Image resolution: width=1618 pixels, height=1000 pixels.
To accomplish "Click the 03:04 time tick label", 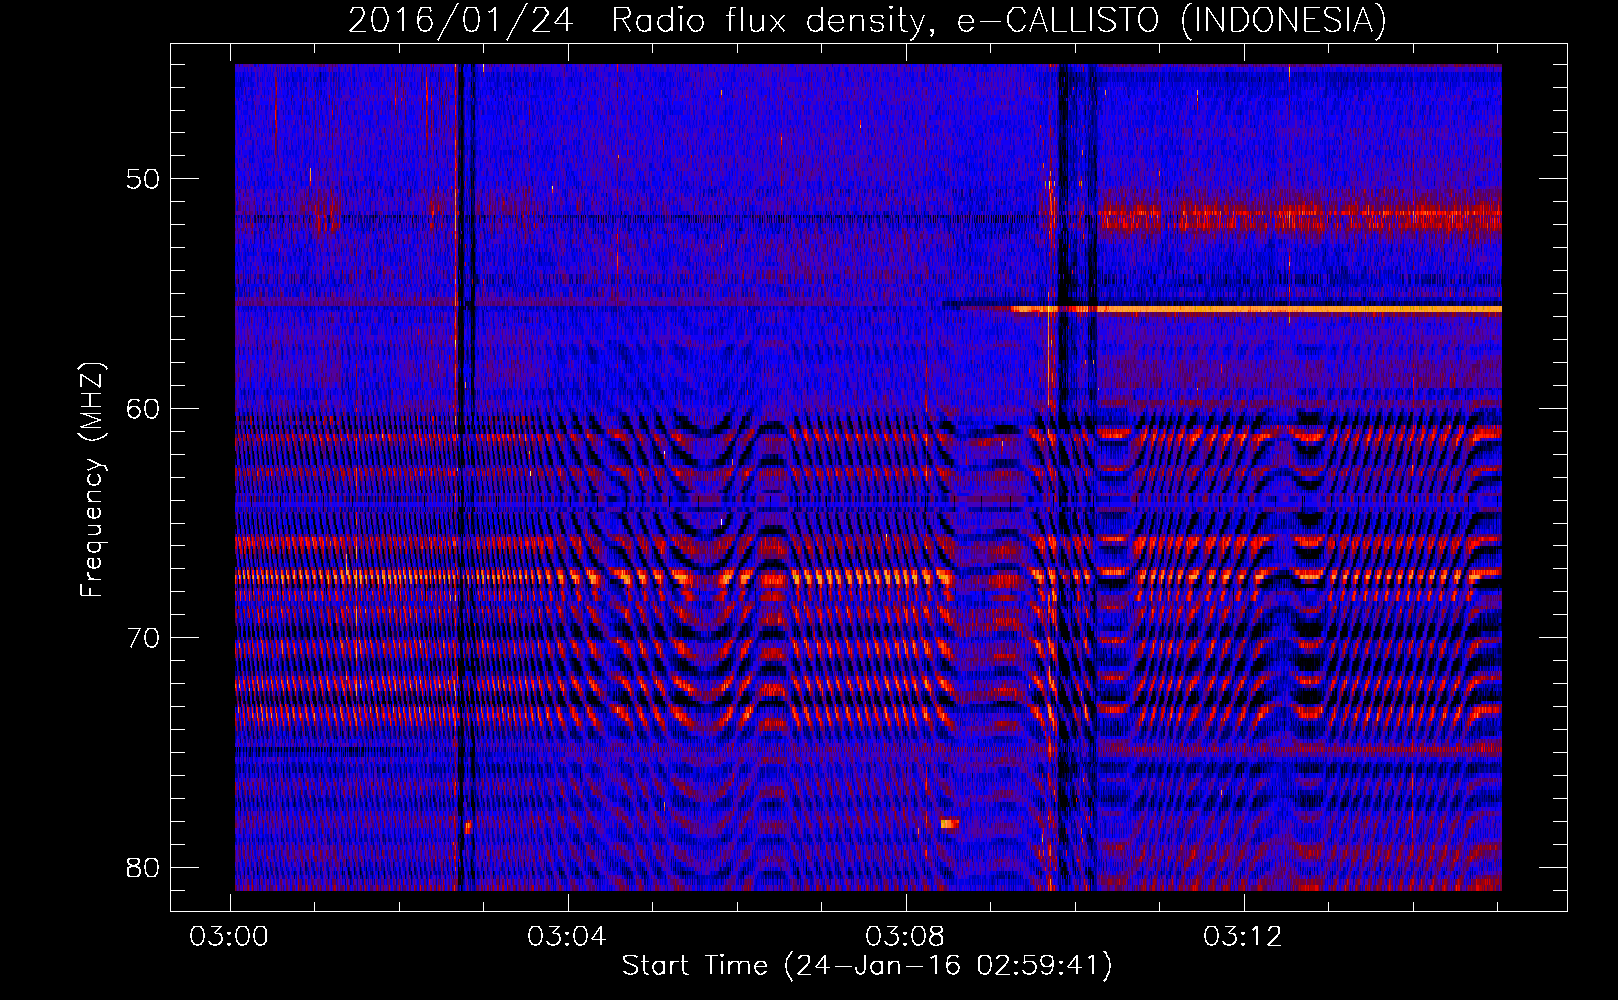I will click(x=567, y=937).
